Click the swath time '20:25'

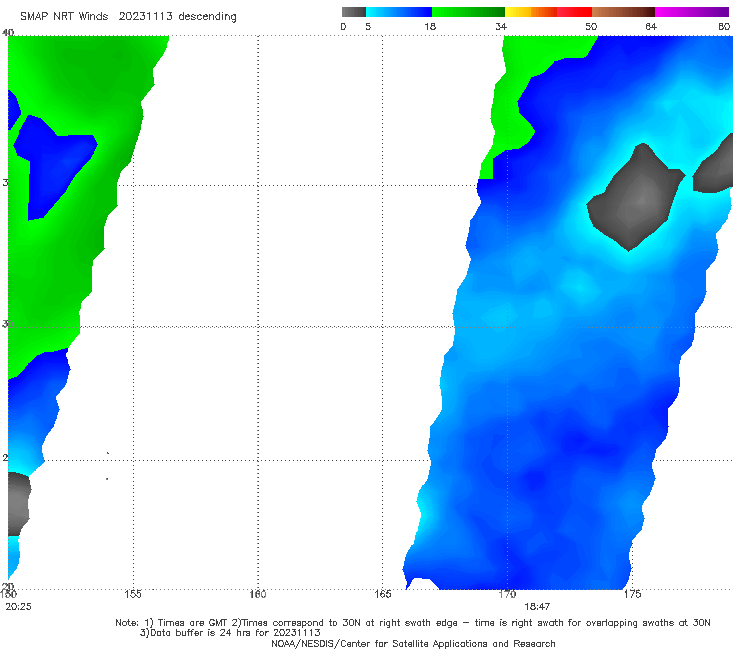click(18, 607)
